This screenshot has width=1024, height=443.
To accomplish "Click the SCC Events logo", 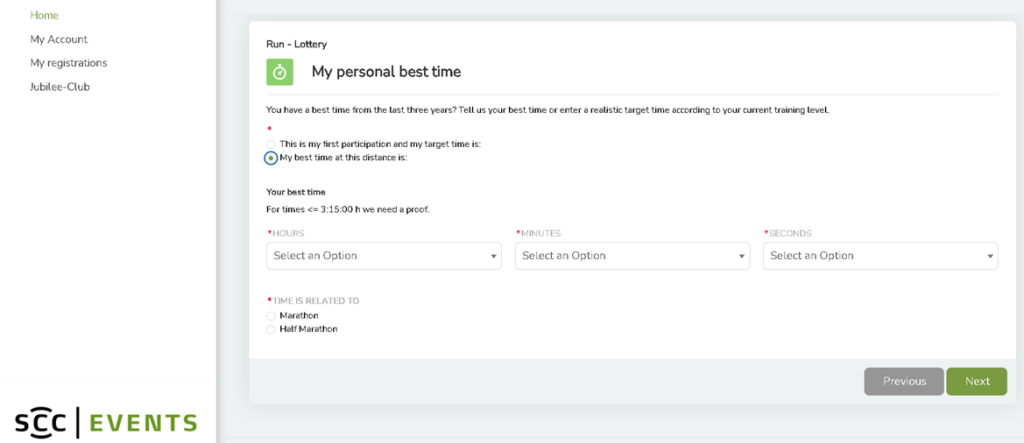I will tap(105, 421).
